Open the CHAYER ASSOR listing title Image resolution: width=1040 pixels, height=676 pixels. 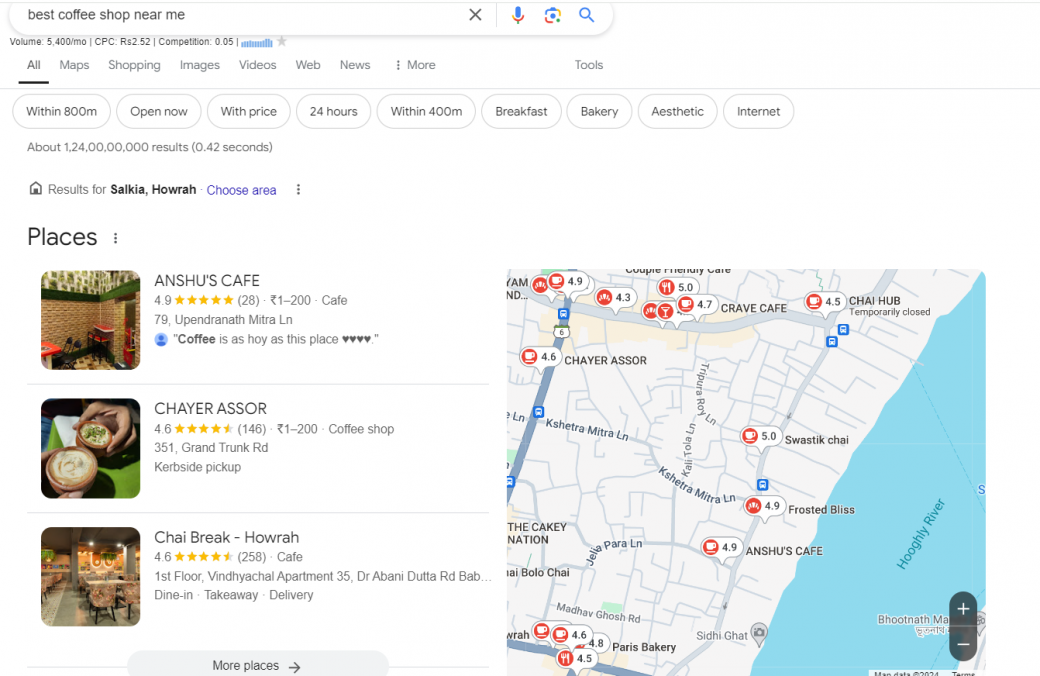click(210, 409)
